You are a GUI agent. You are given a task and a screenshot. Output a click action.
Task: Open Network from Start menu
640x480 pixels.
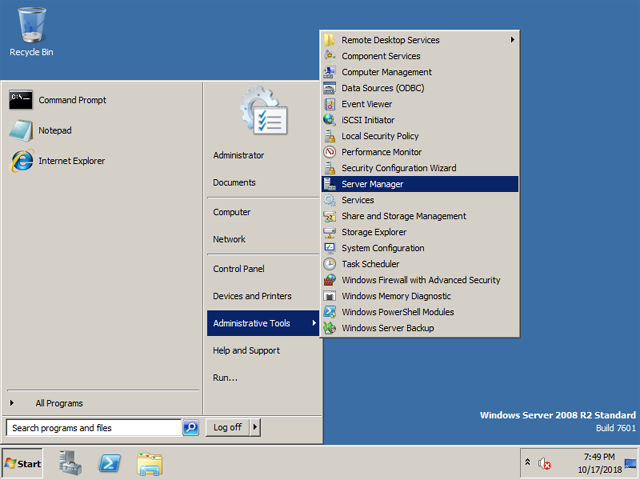coord(263,239)
